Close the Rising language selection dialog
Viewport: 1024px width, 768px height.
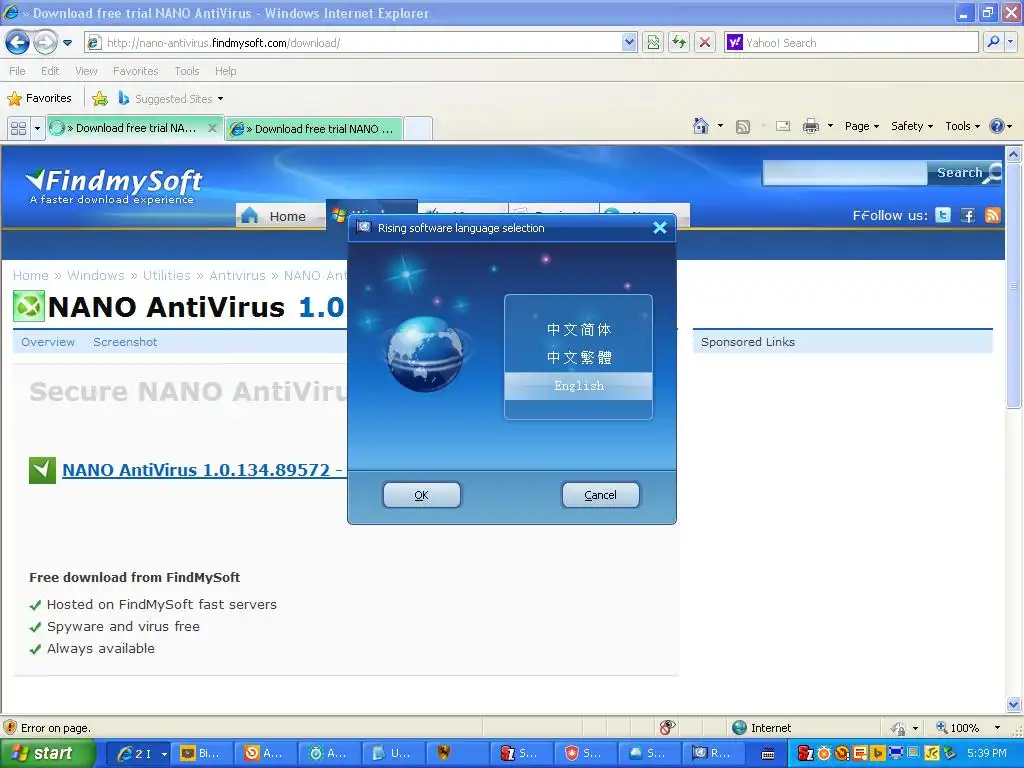coord(660,228)
